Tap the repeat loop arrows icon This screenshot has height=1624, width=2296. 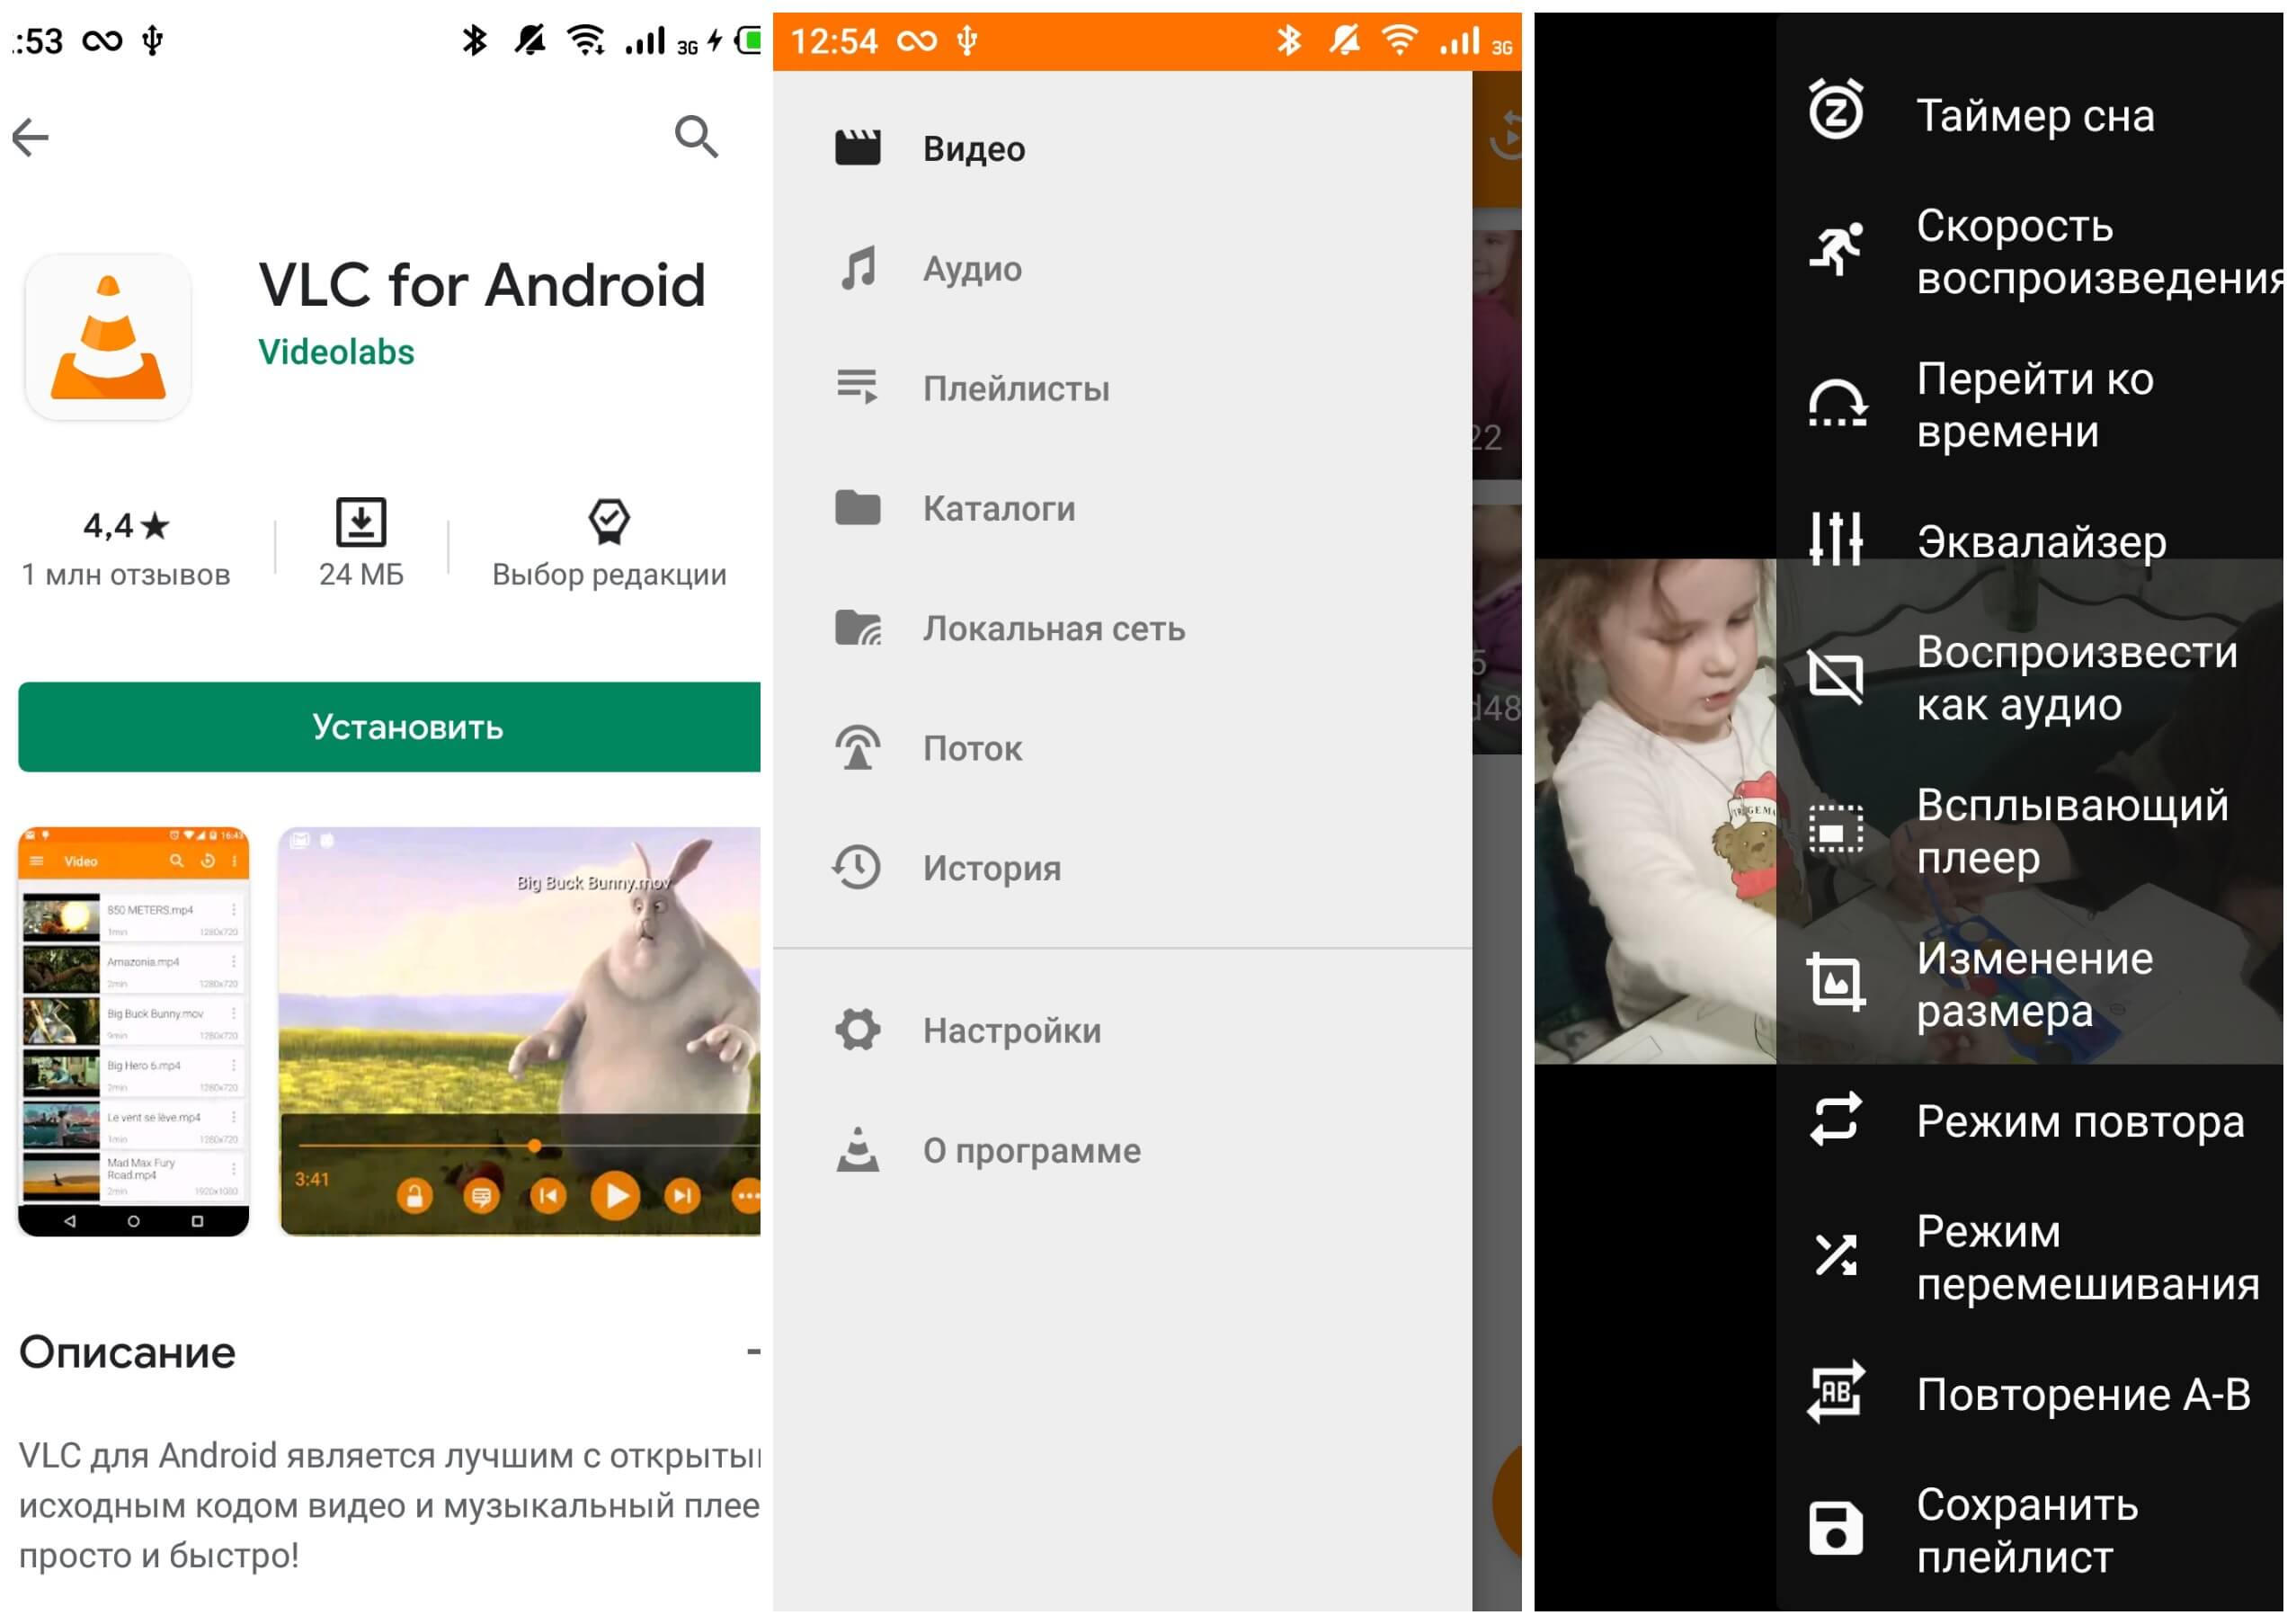pos(1836,1120)
